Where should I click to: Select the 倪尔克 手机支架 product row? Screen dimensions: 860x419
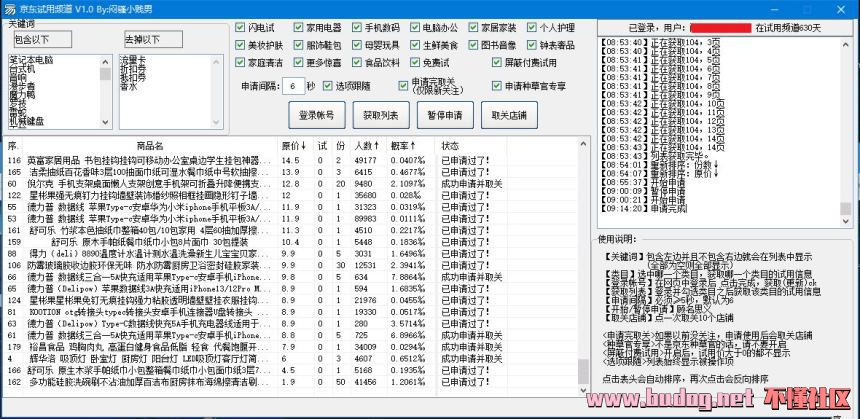[x=291, y=183]
